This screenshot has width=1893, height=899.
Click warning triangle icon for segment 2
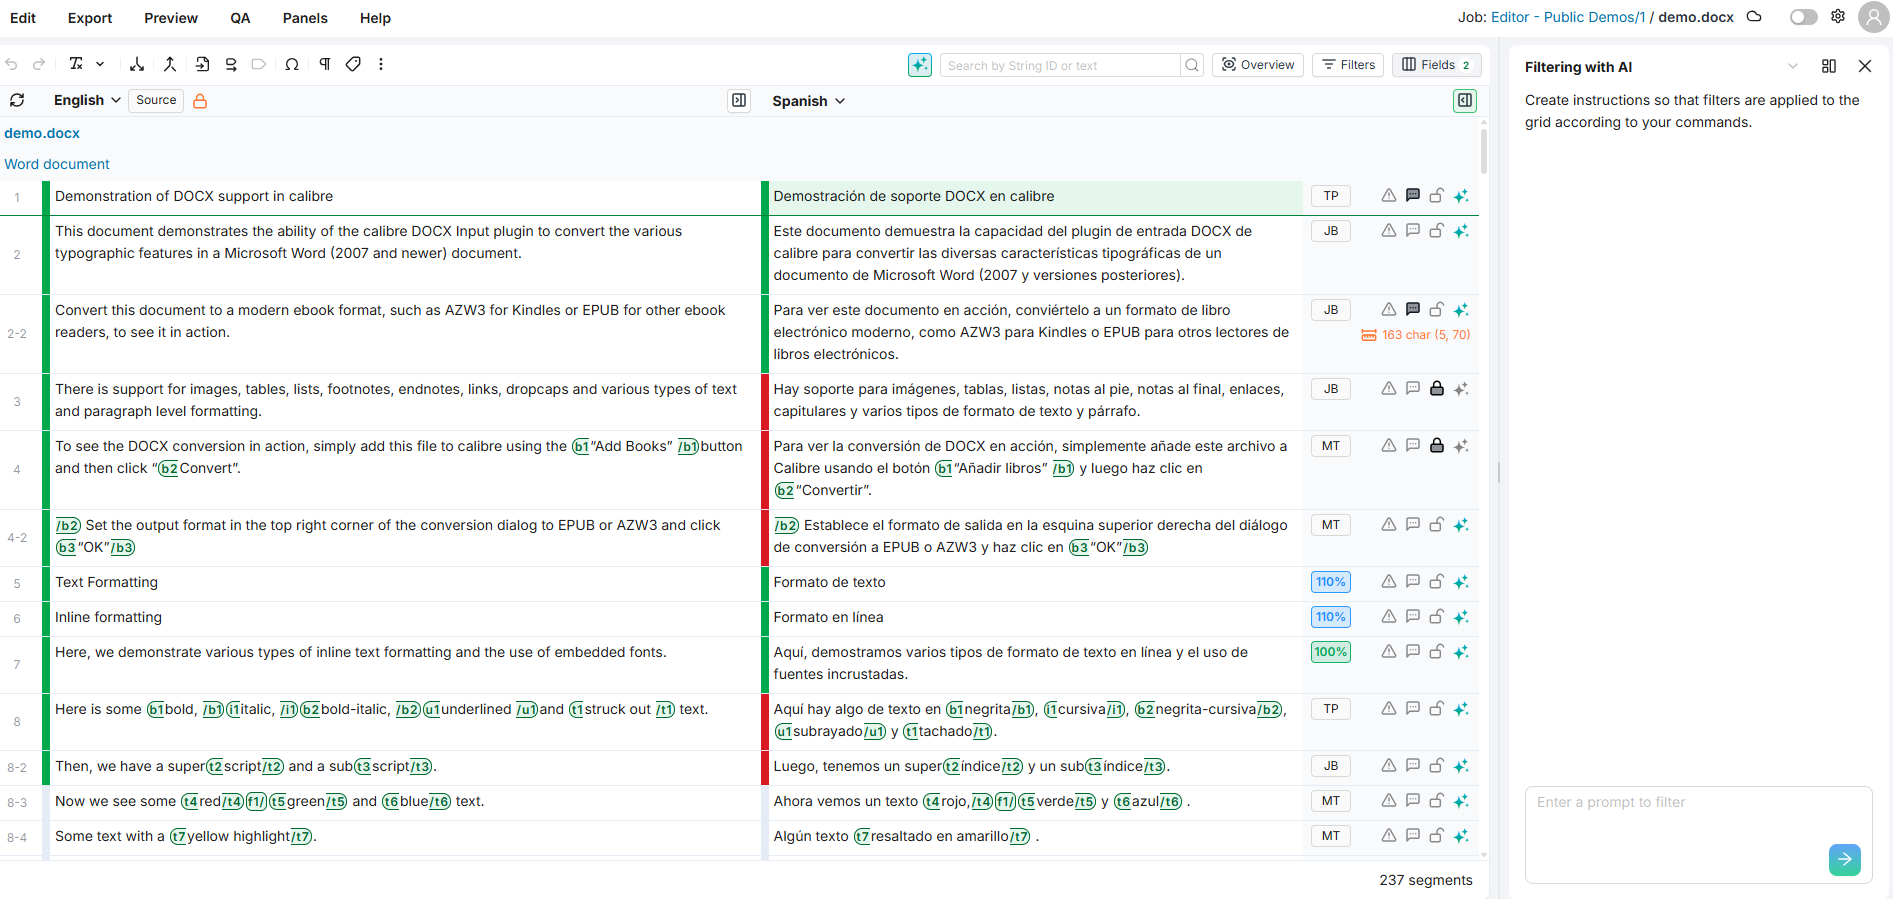click(1388, 231)
